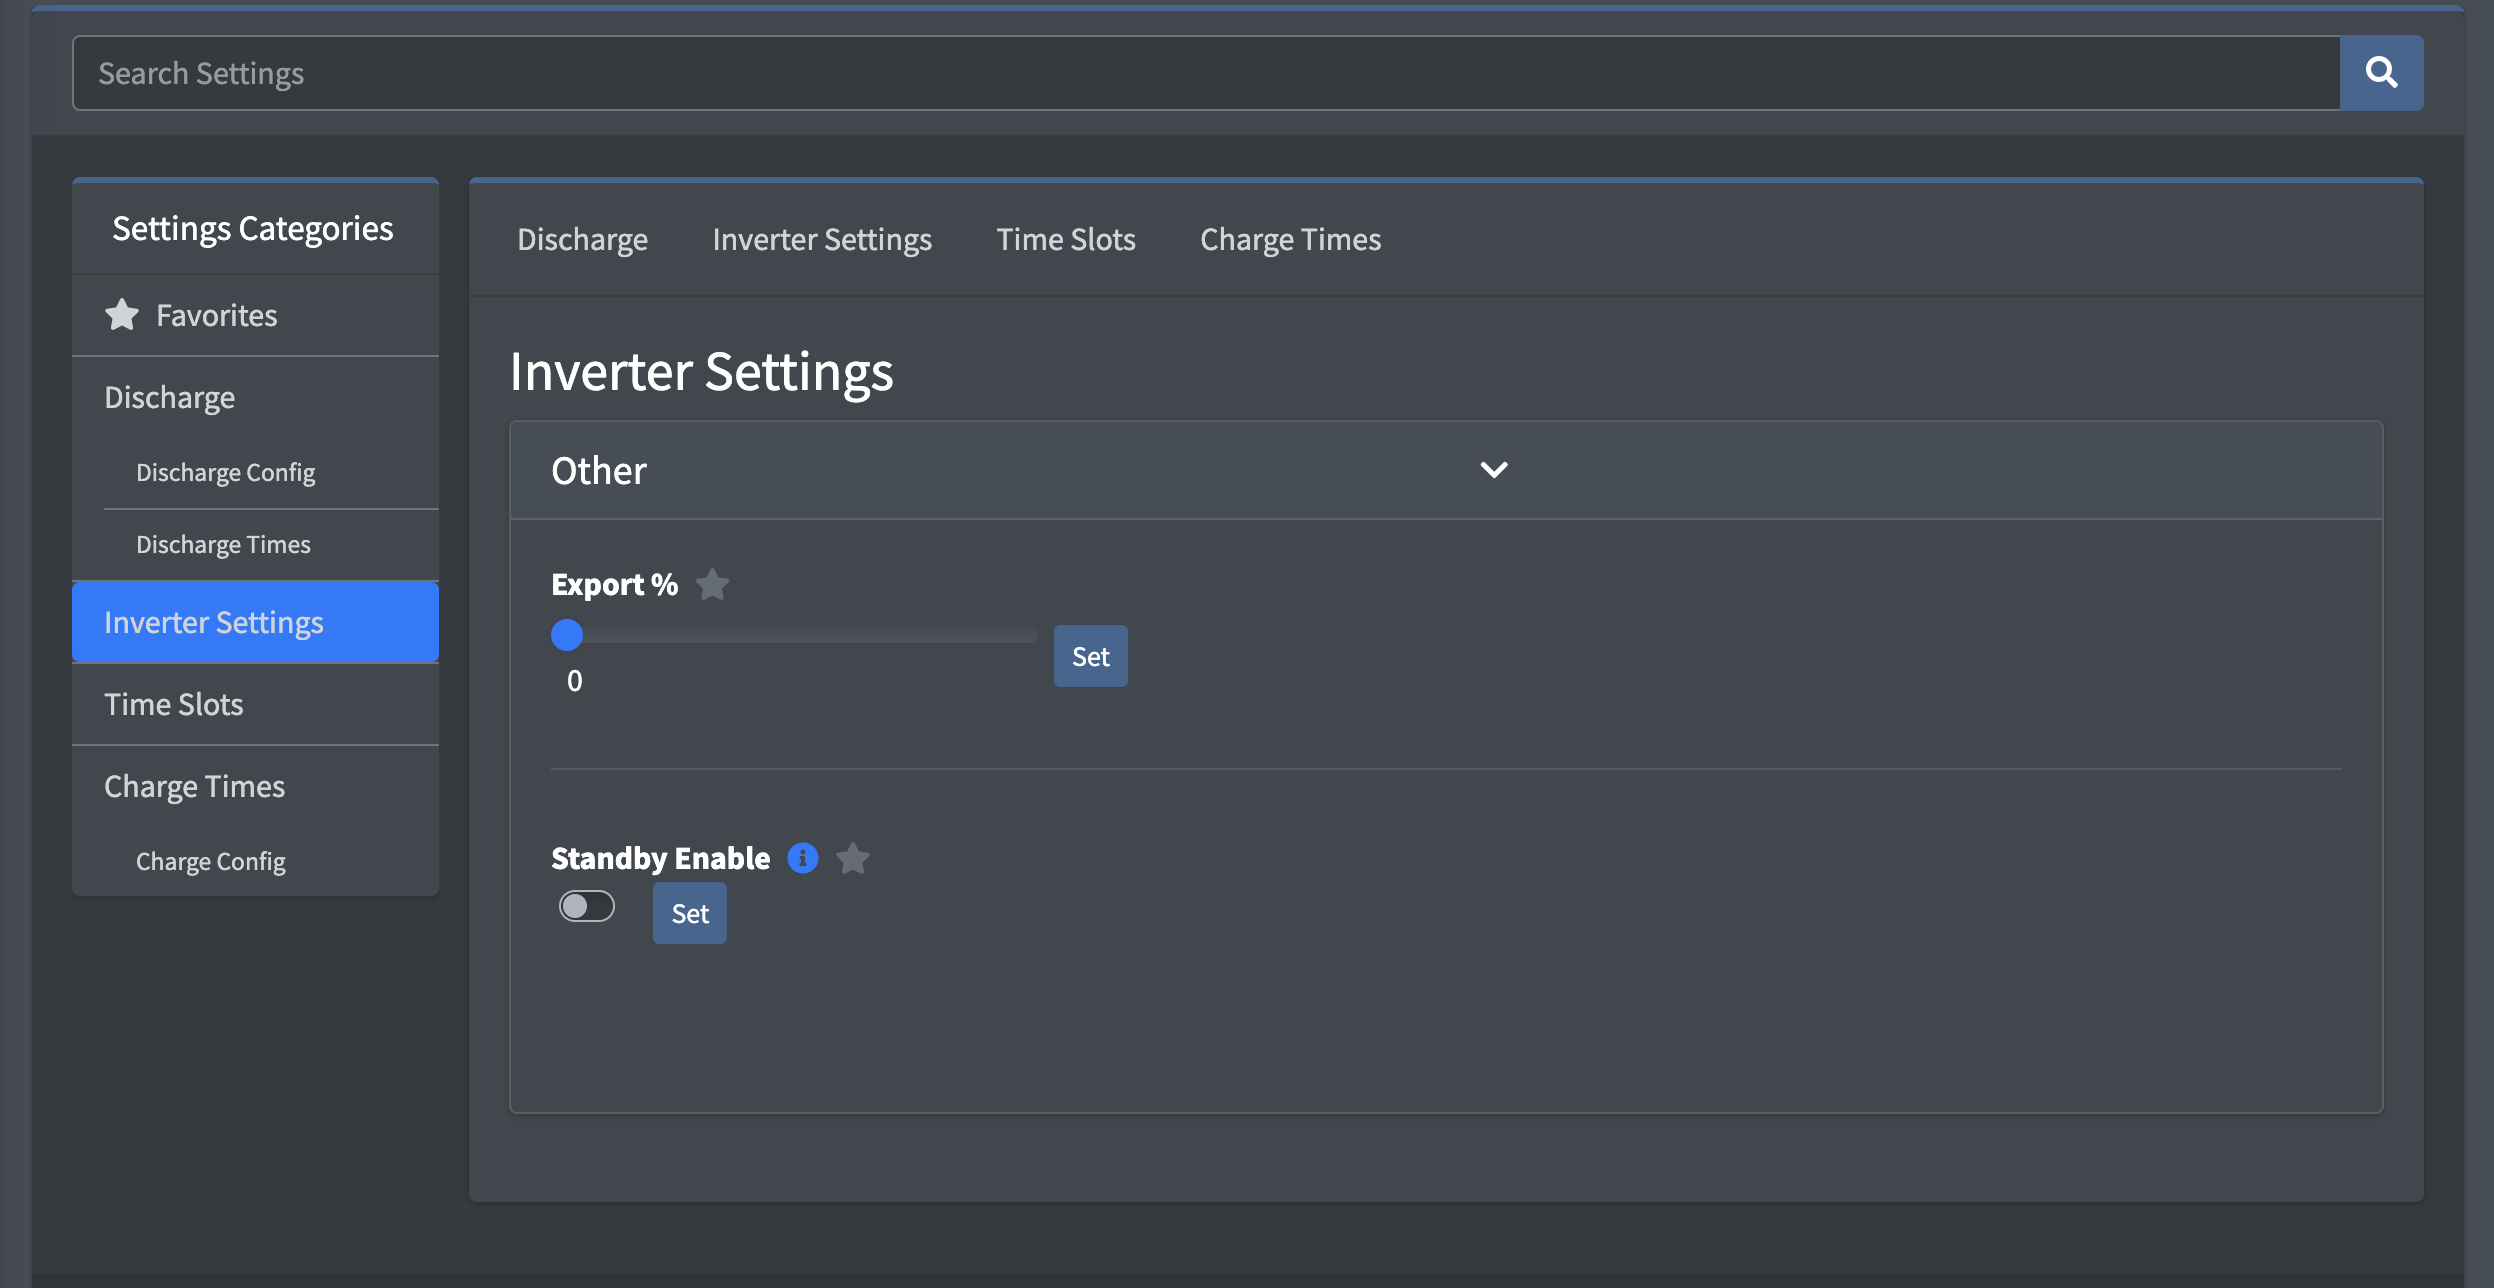The height and width of the screenshot is (1288, 2494).
Task: Click Standby Enable info icon
Action: 802,858
